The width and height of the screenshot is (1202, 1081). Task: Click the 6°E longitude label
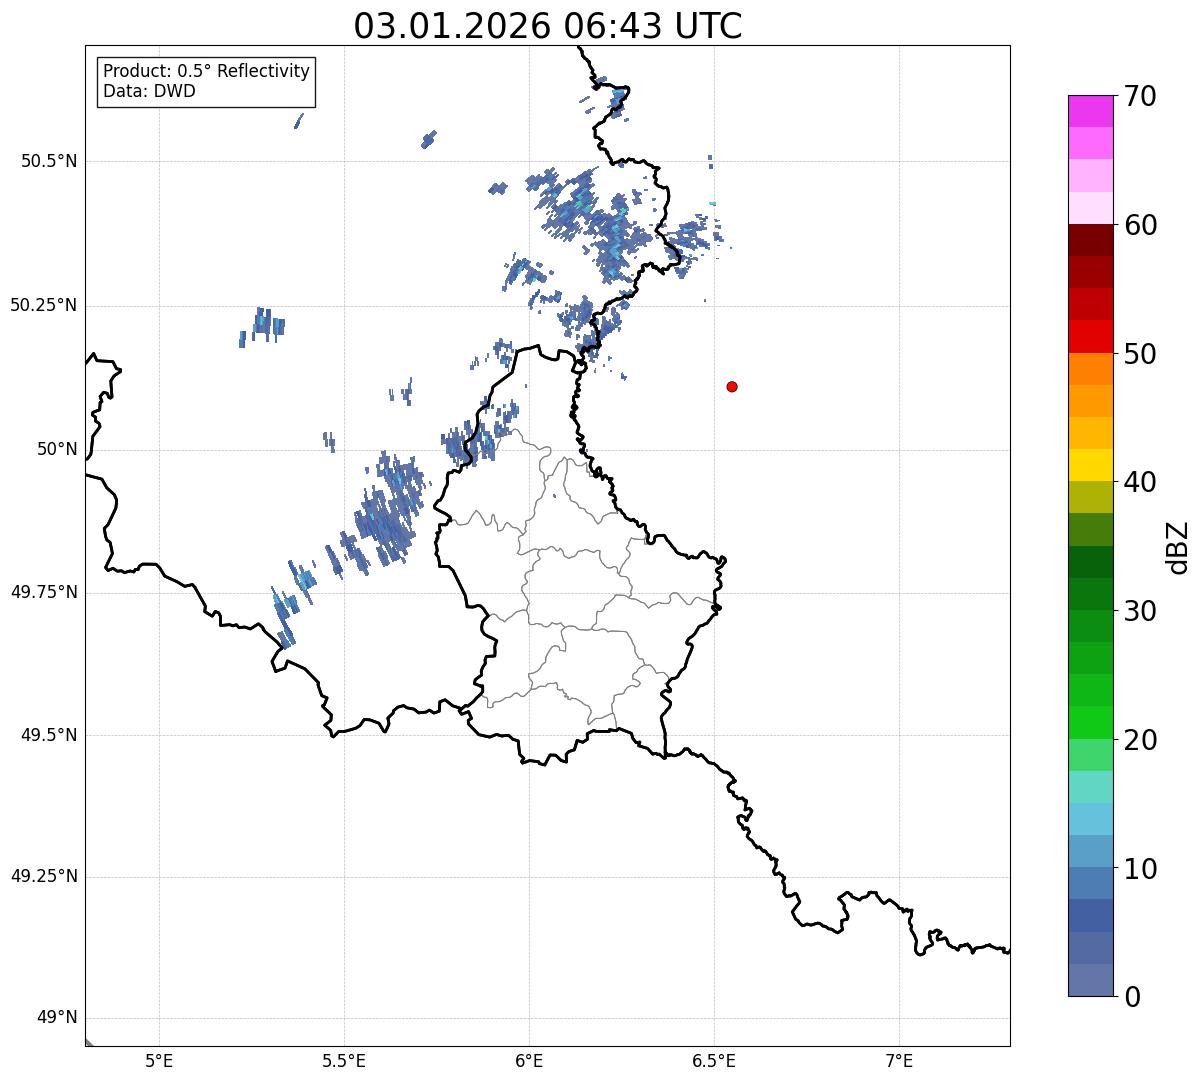click(529, 1060)
